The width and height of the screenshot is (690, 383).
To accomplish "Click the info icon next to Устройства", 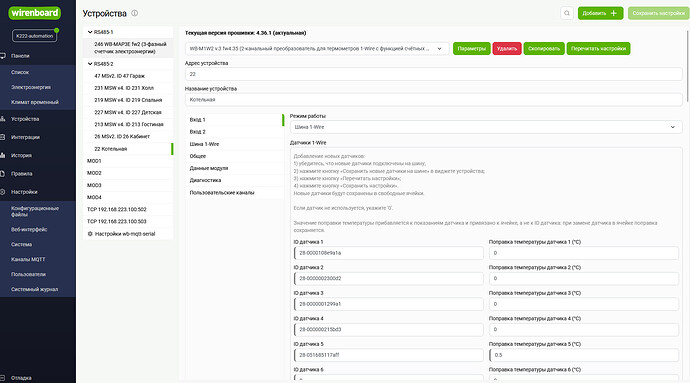I will point(135,13).
